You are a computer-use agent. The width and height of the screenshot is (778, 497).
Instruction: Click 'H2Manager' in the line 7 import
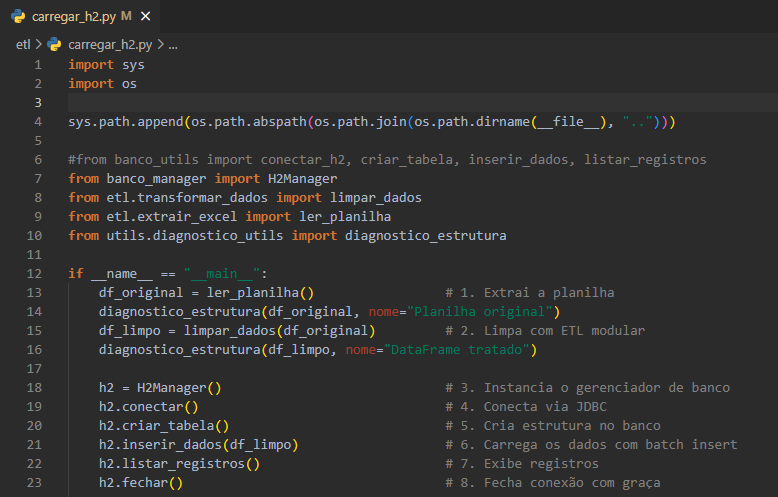[303, 179]
